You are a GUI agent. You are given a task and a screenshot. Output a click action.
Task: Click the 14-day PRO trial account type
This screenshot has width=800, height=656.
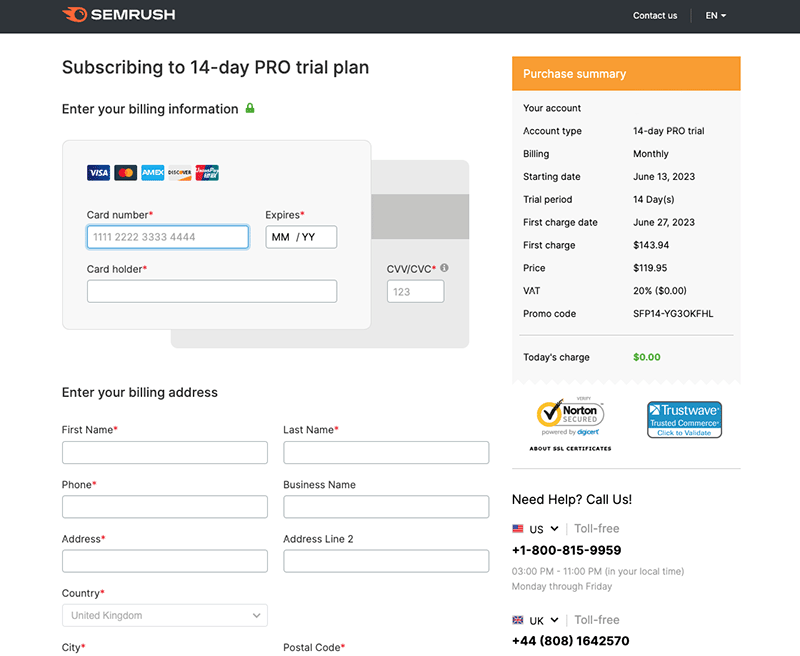pos(668,131)
